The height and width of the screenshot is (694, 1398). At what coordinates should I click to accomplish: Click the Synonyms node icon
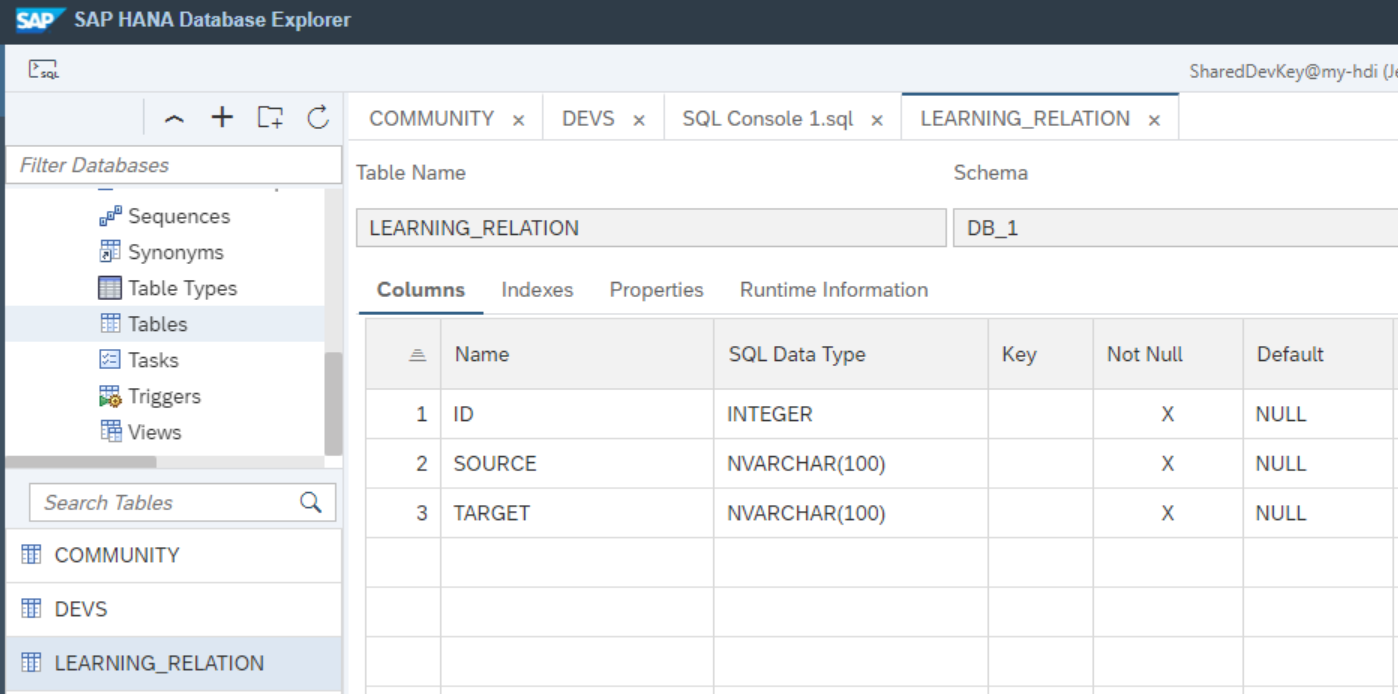110,252
